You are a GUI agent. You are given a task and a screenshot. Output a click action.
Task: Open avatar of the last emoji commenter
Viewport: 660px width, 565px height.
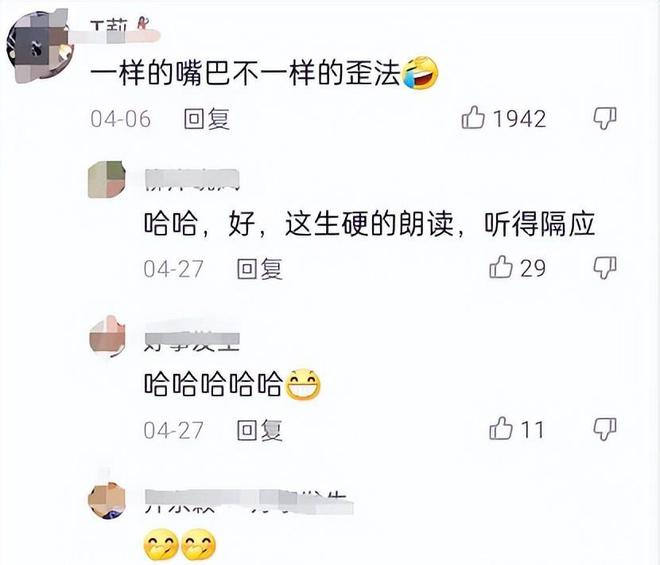point(107,500)
